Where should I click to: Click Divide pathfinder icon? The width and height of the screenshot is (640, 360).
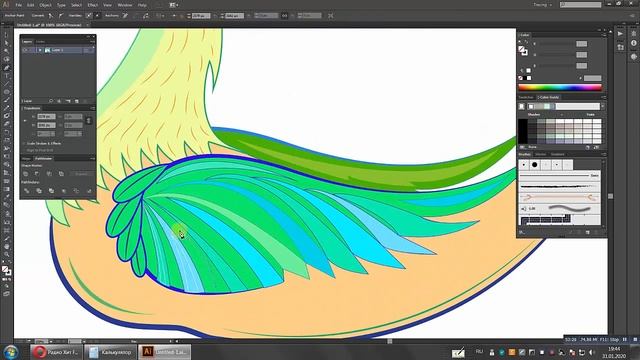pos(27,191)
